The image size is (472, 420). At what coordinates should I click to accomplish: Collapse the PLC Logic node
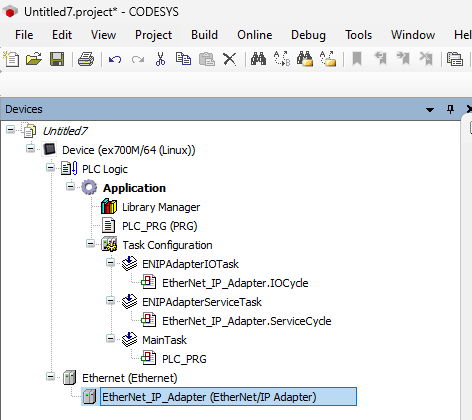click(x=50, y=168)
